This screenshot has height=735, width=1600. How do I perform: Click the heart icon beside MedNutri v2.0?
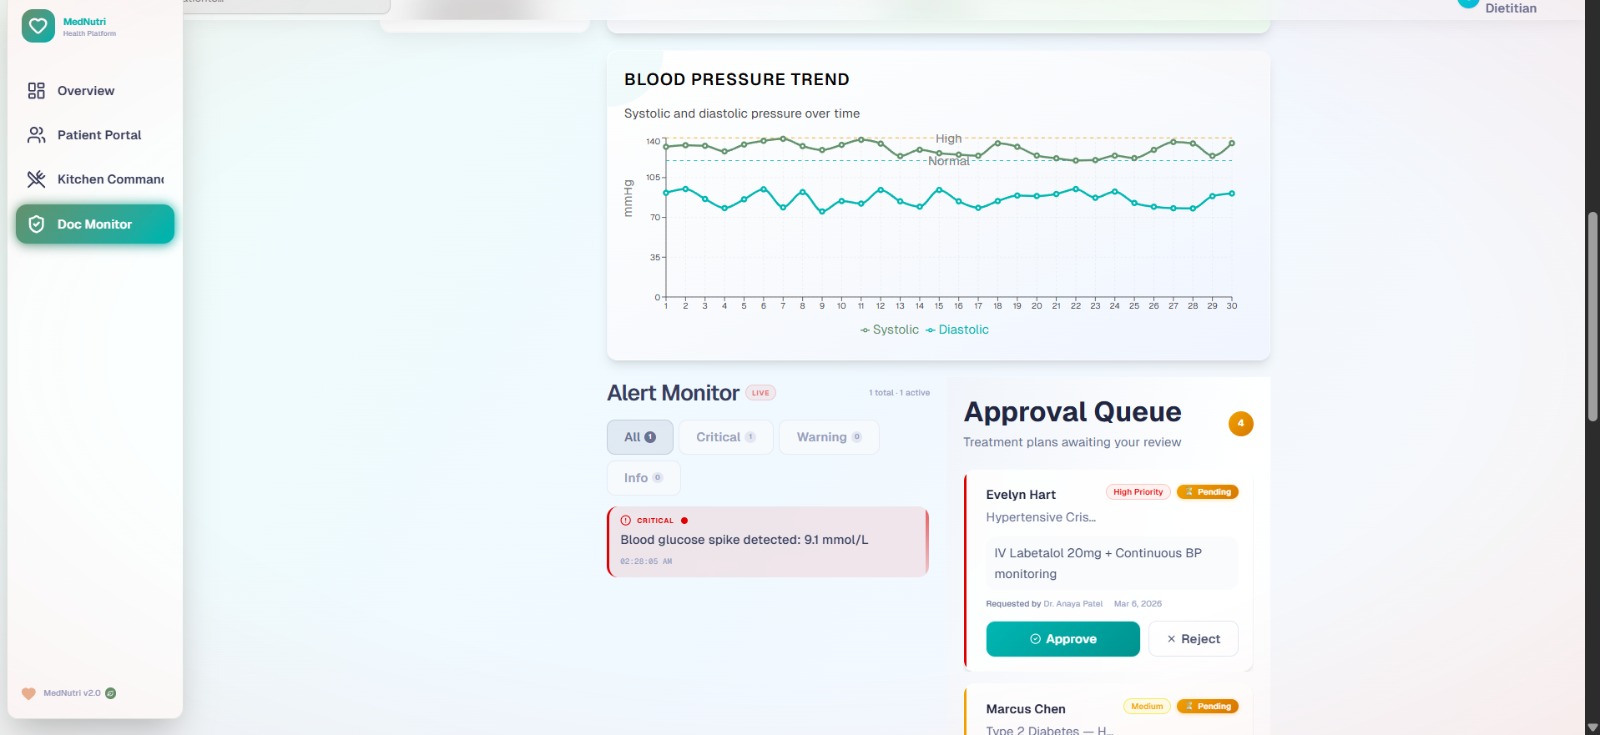pos(28,693)
